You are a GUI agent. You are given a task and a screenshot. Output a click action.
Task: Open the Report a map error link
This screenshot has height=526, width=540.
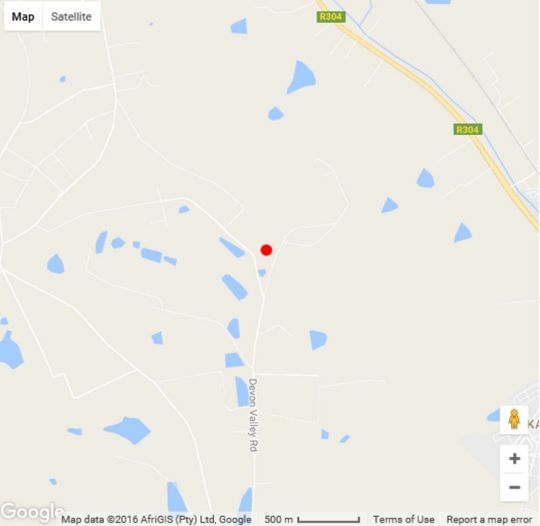489,519
